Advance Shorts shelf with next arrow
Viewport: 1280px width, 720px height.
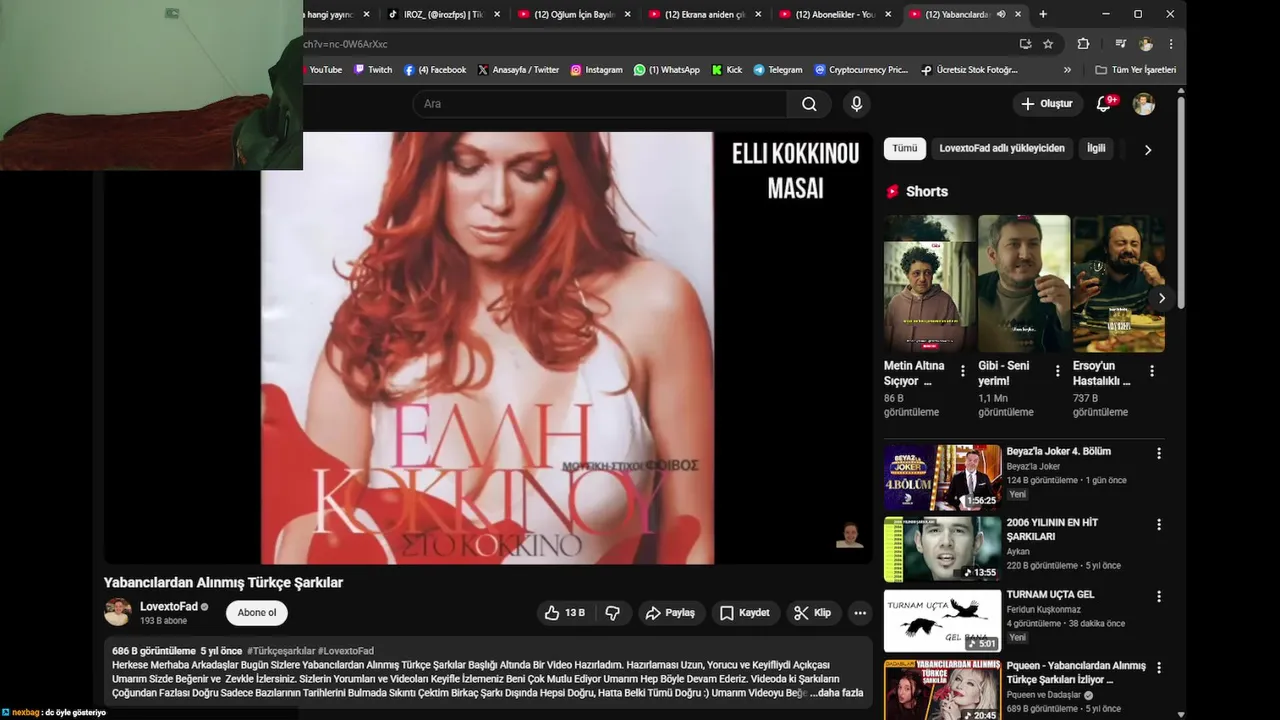click(x=1161, y=298)
